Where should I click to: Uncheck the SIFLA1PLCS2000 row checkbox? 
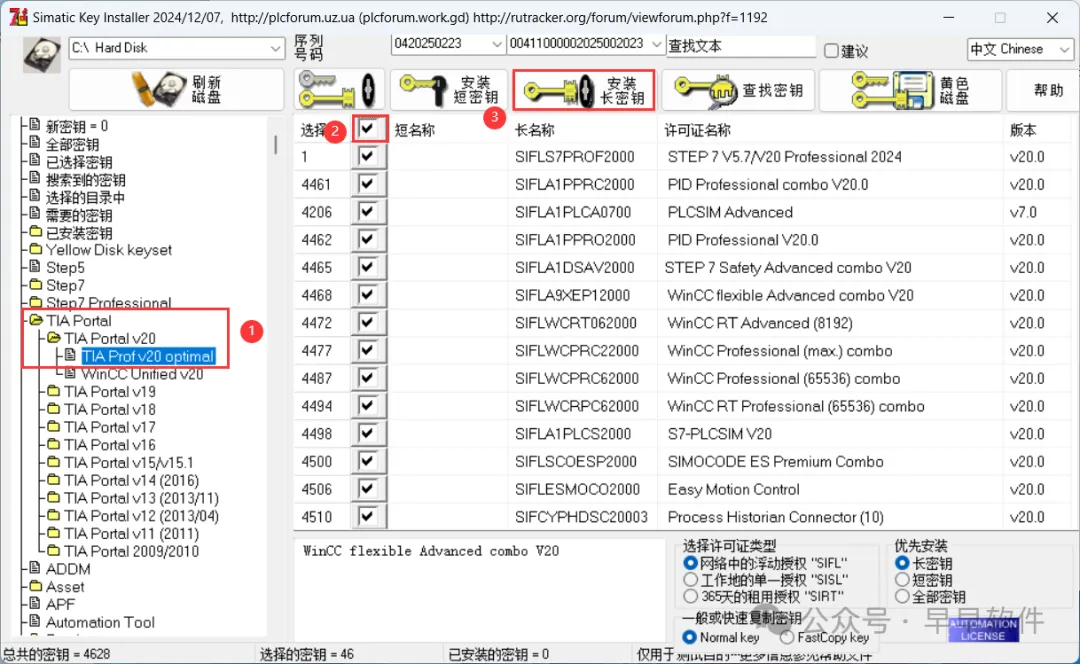[x=367, y=433]
